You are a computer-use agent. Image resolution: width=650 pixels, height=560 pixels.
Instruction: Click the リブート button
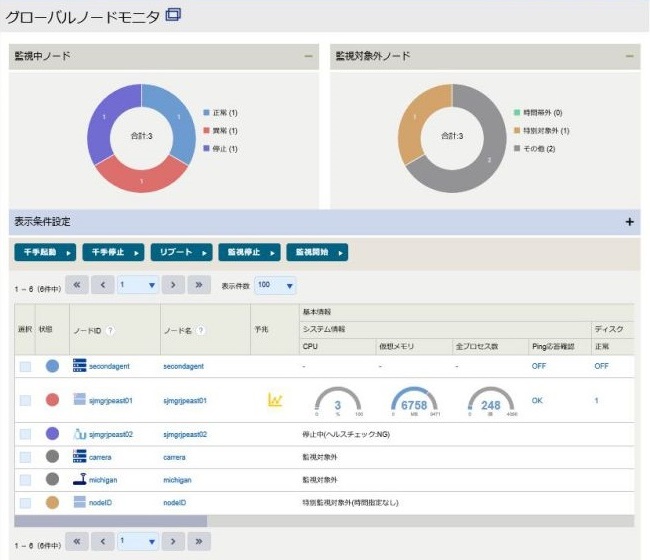tap(182, 252)
